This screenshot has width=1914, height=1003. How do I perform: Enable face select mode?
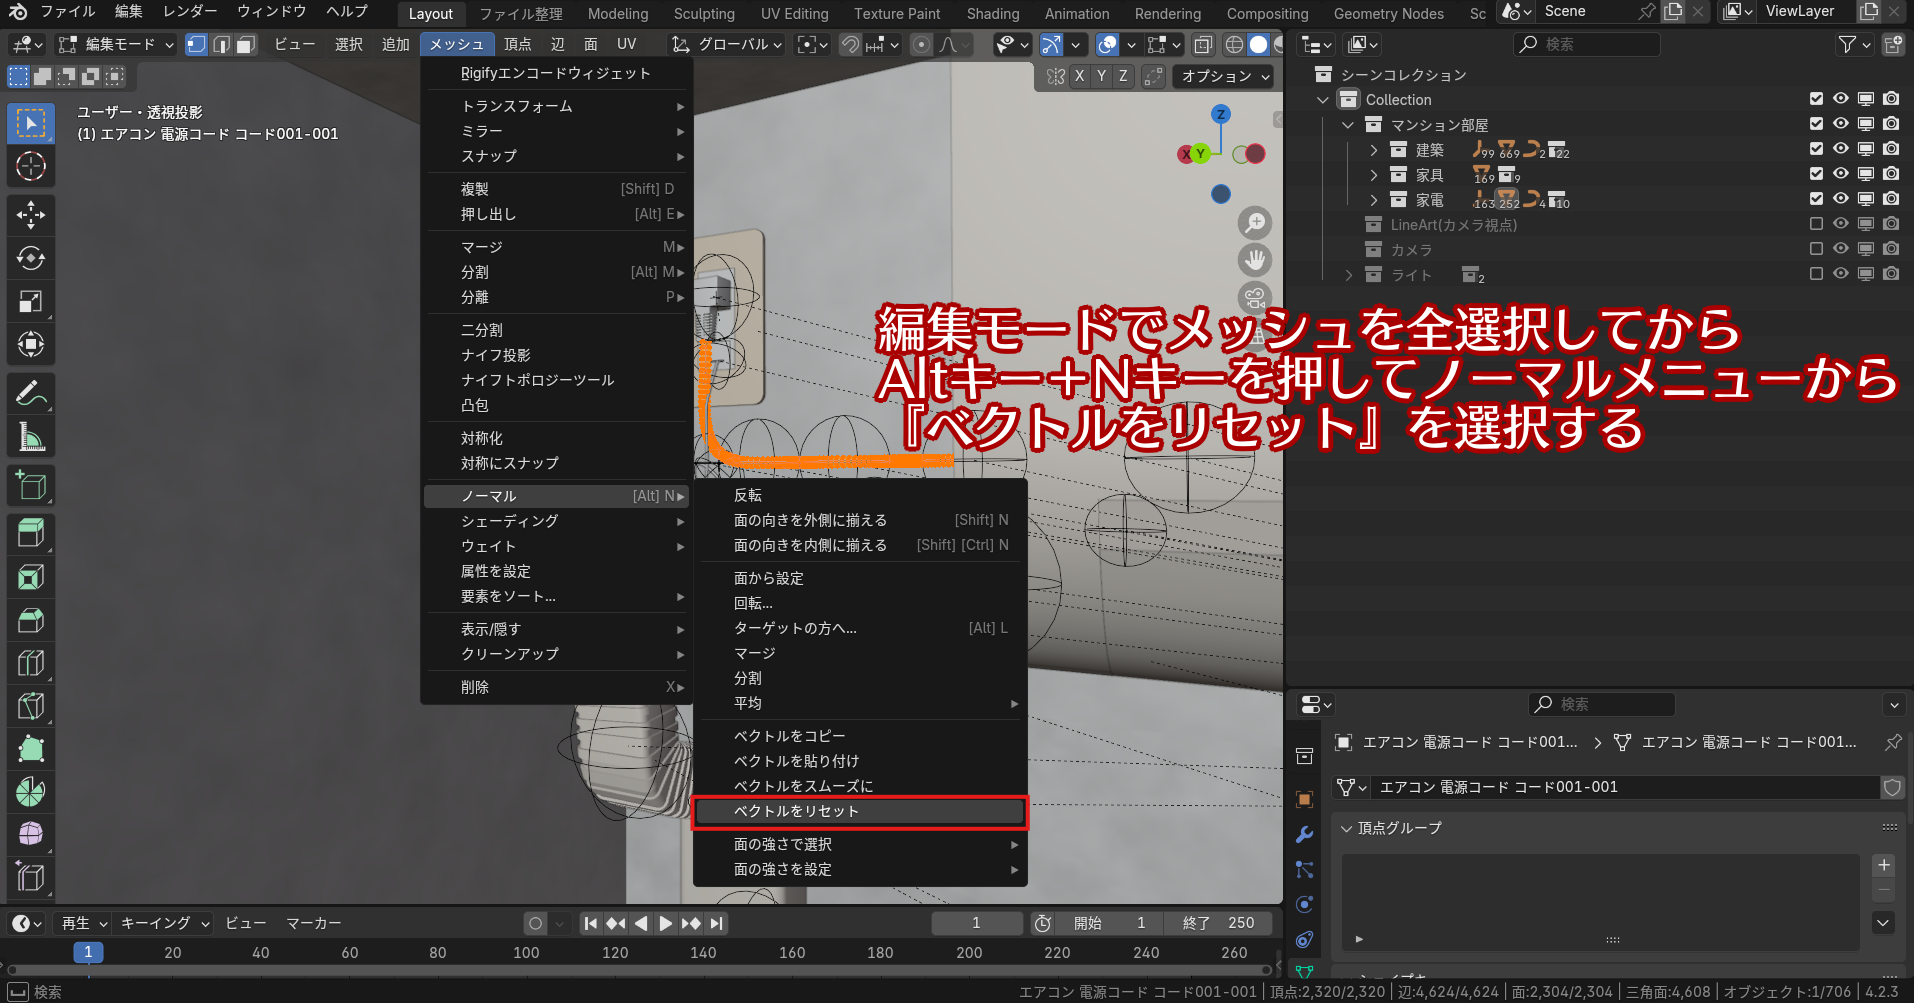point(245,44)
